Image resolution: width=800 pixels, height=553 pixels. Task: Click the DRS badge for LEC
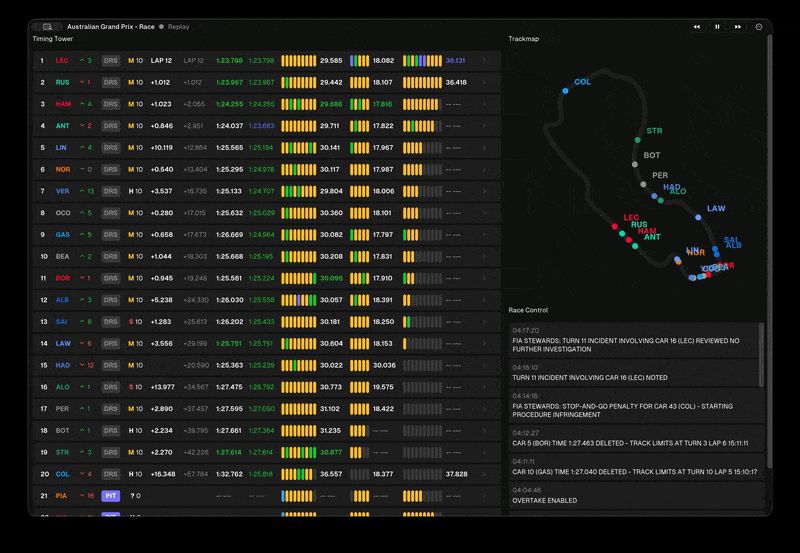pos(111,61)
